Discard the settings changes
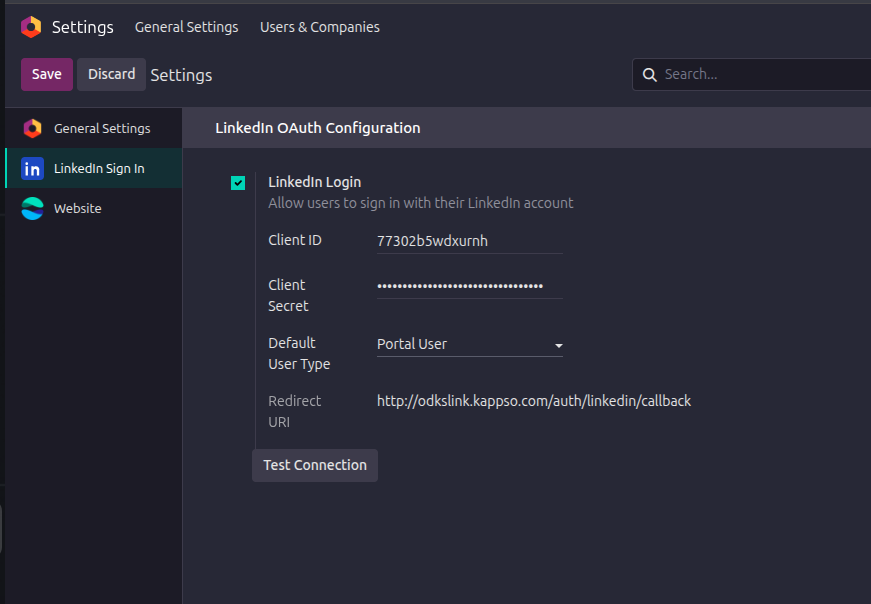 click(112, 74)
